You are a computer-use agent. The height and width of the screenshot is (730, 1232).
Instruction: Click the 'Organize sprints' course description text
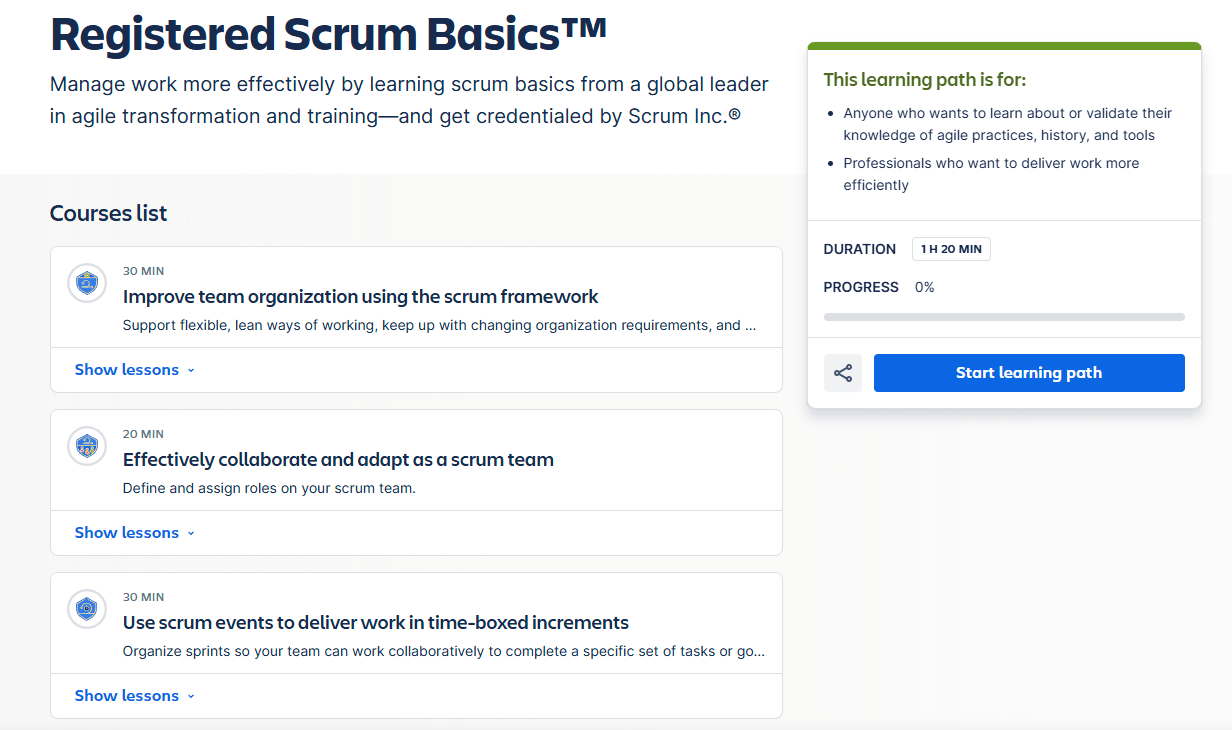[x=444, y=652]
